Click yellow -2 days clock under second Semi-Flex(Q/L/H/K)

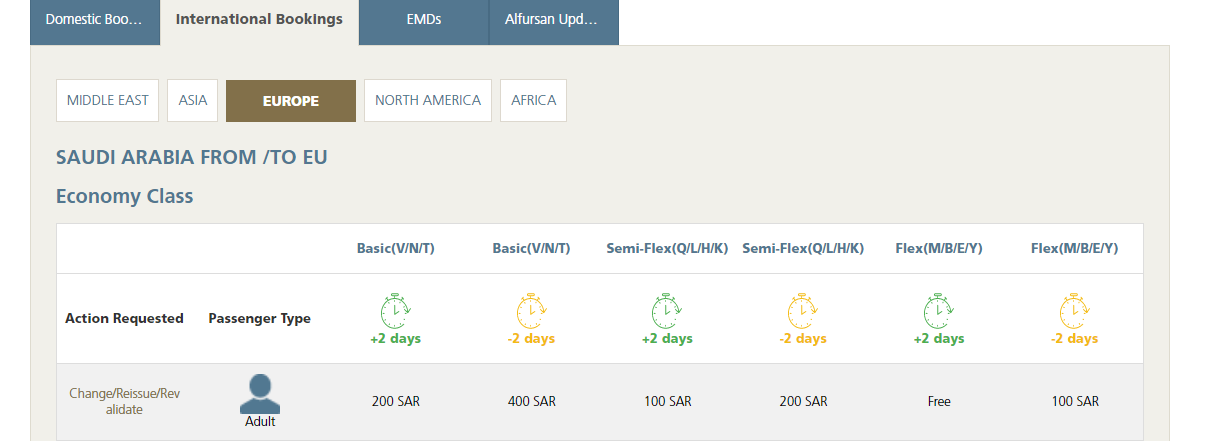tap(803, 311)
